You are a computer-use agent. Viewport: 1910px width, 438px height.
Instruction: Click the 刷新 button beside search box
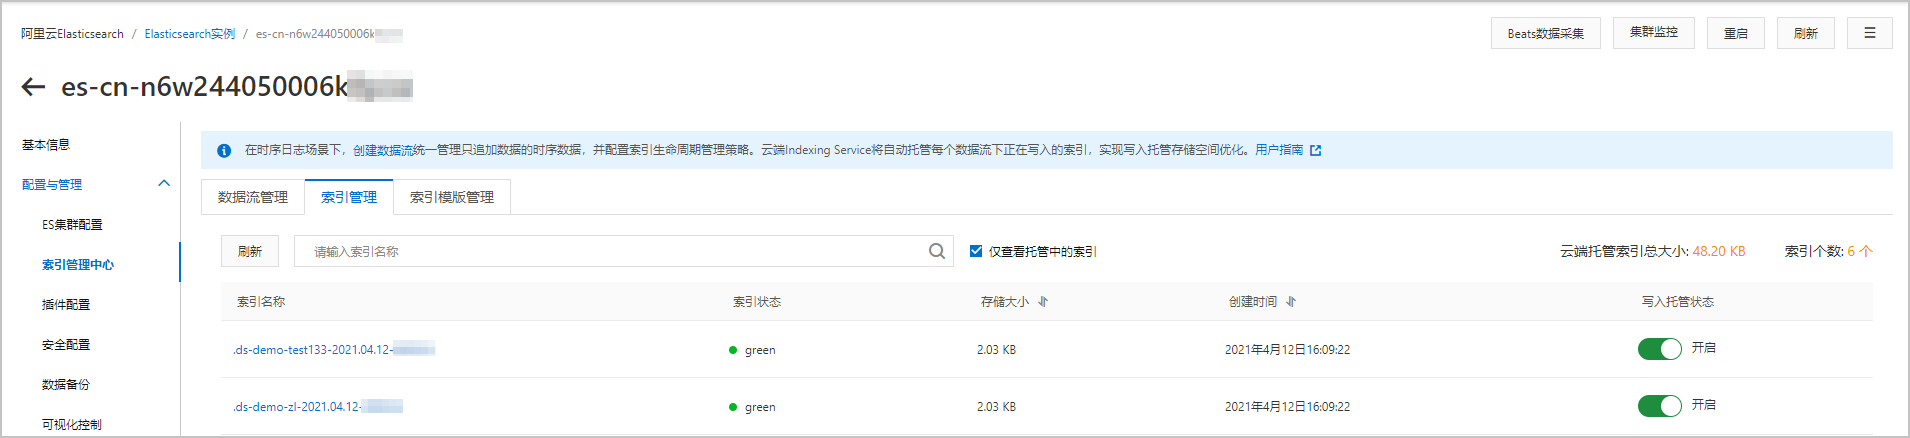[x=250, y=251]
